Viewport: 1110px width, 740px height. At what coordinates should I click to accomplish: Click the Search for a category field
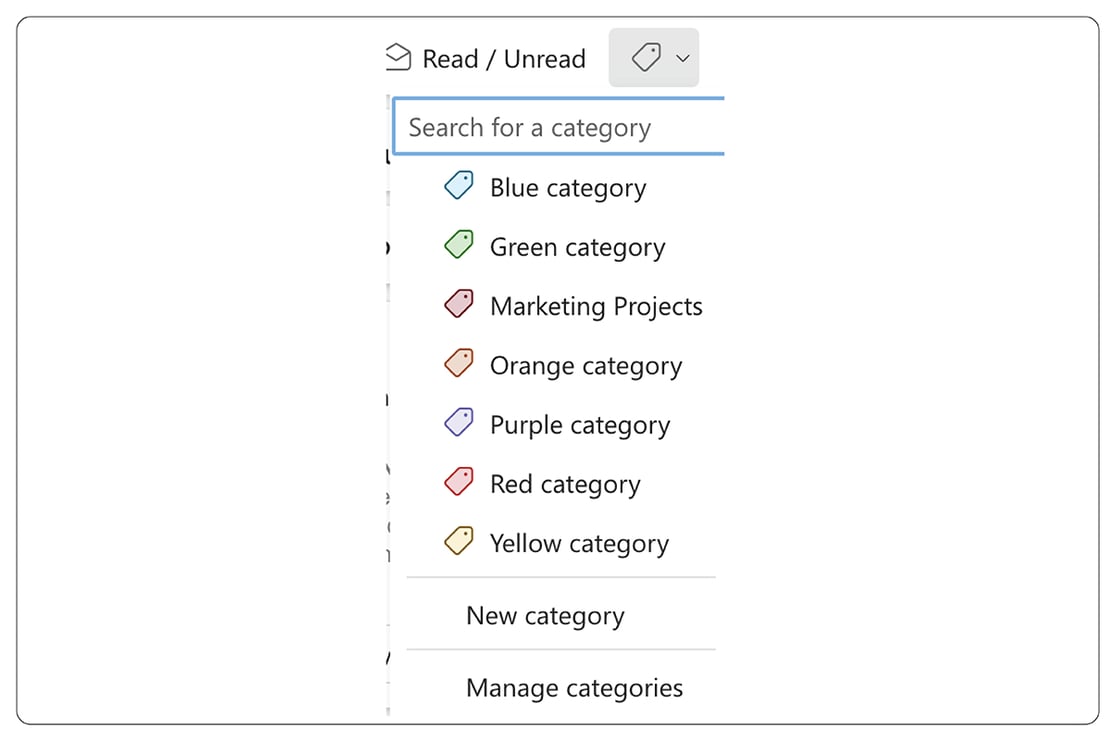point(557,126)
